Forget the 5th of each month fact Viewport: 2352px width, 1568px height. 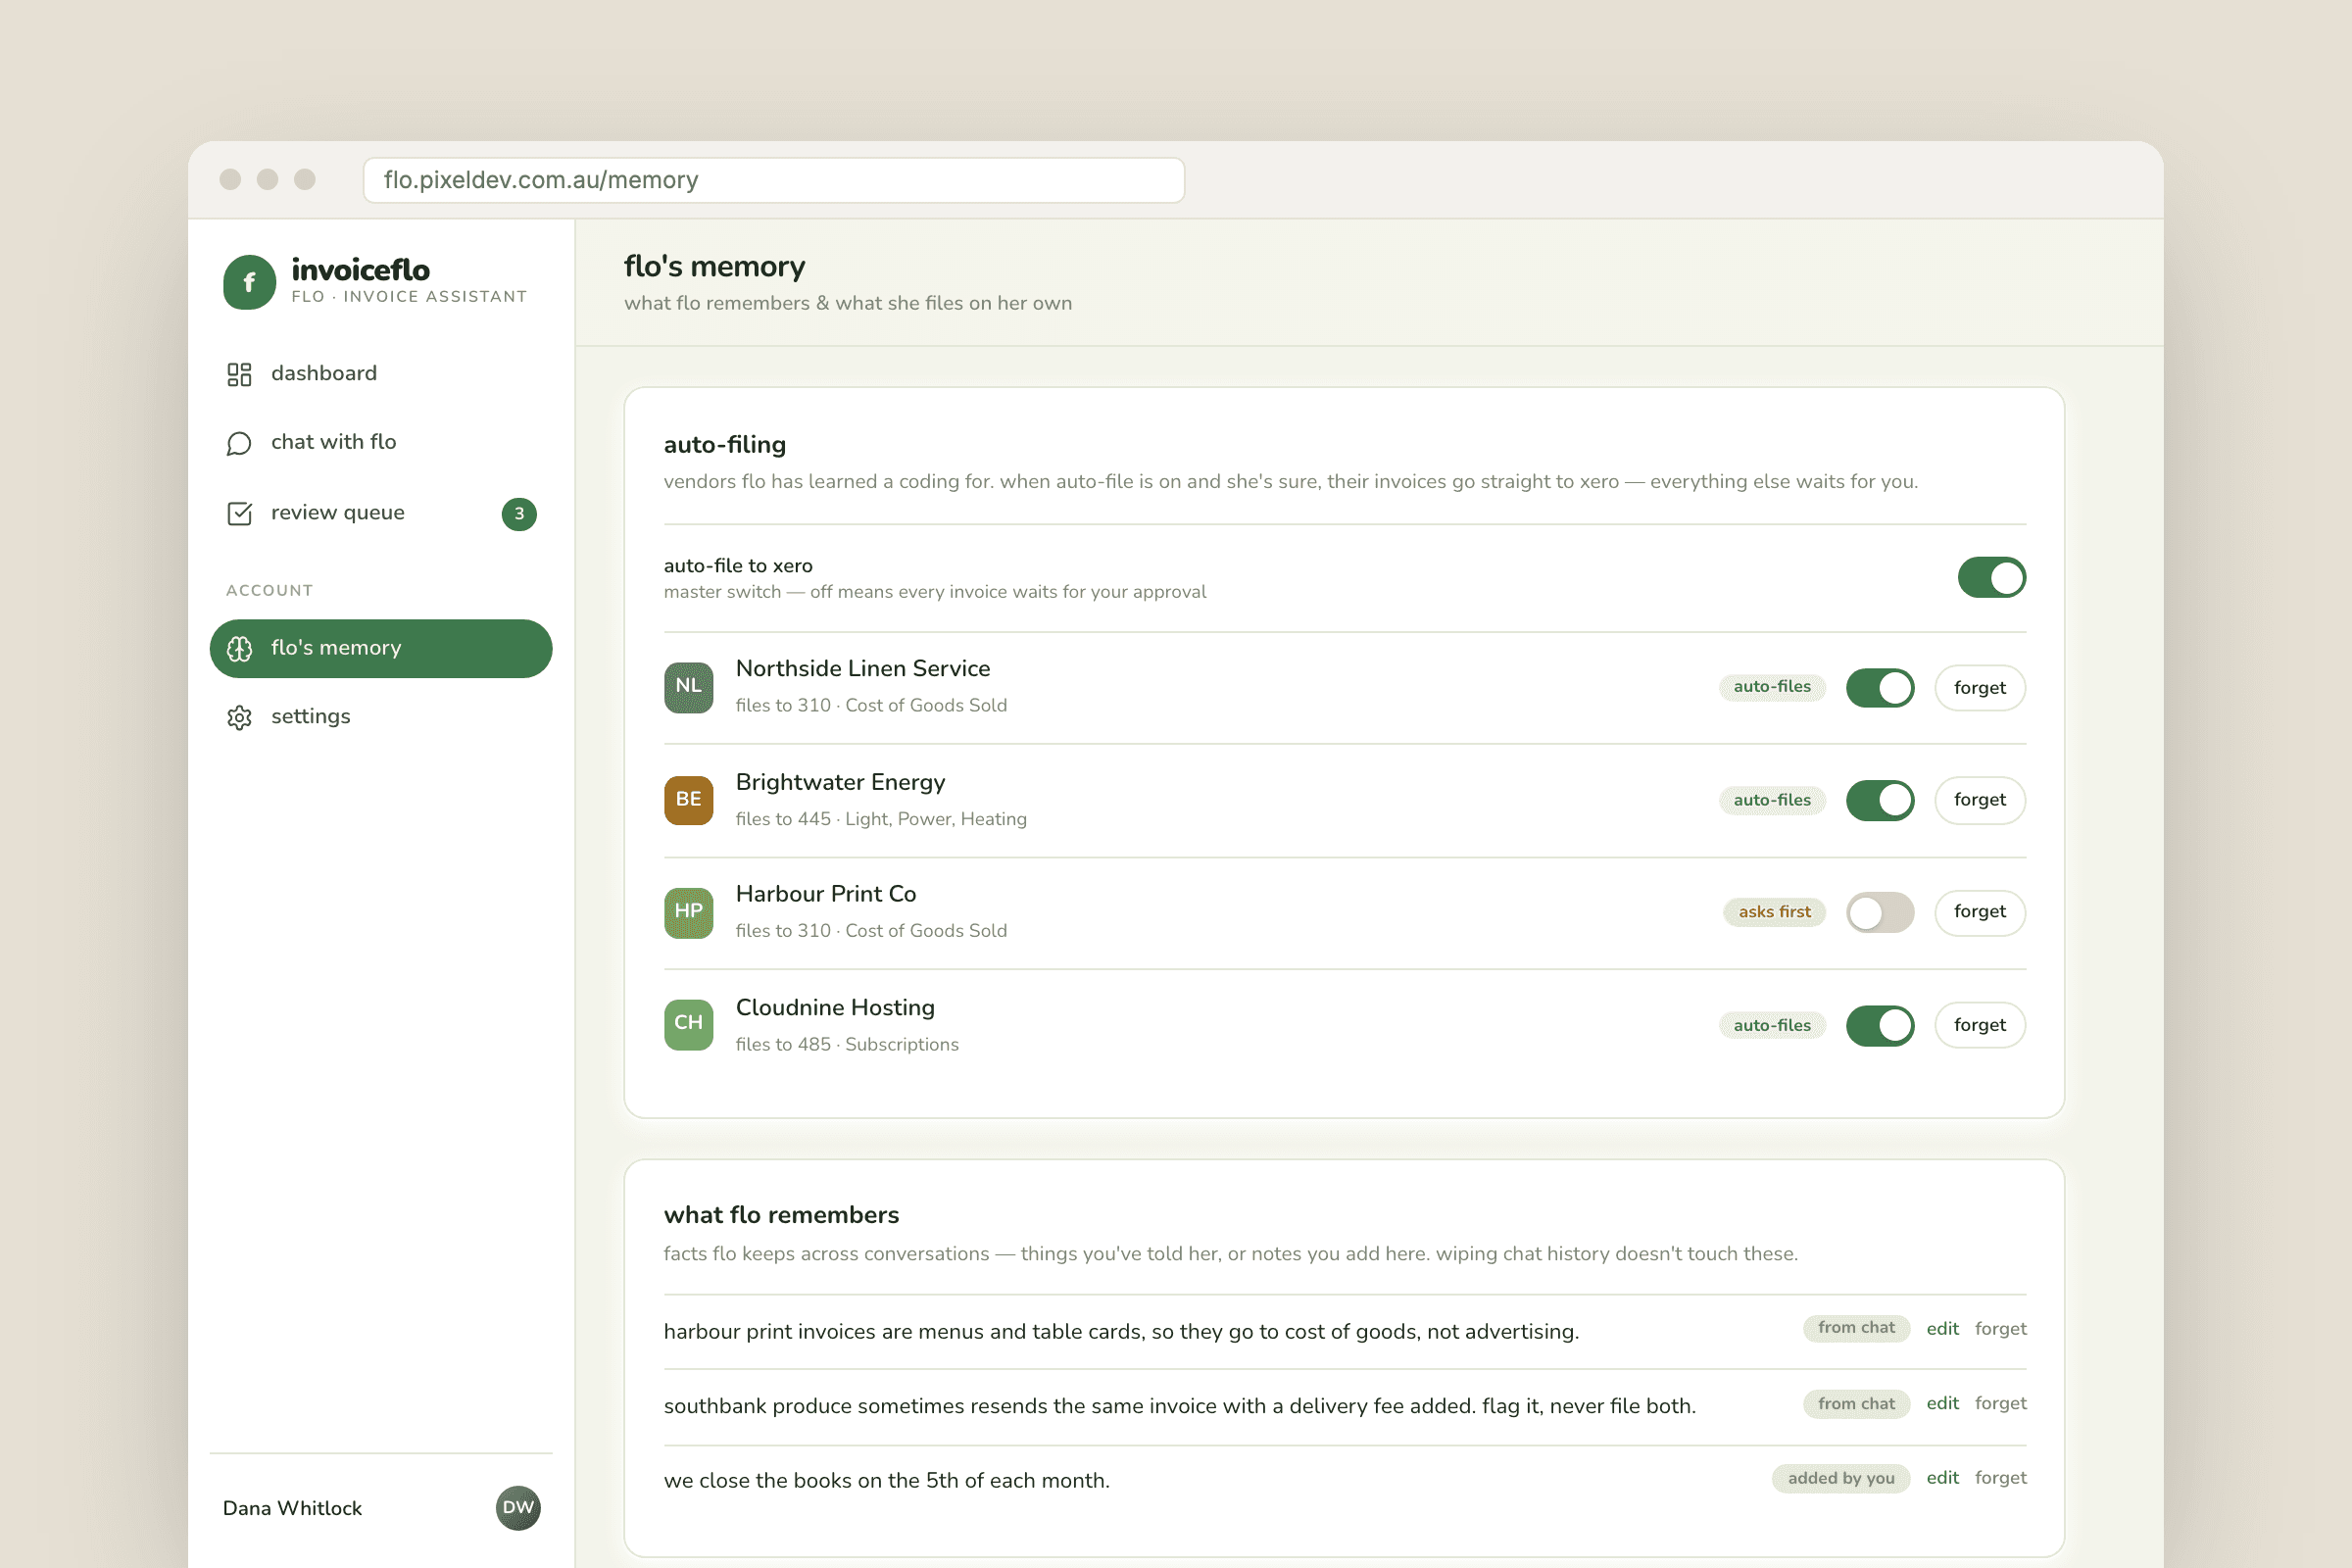[2000, 1477]
